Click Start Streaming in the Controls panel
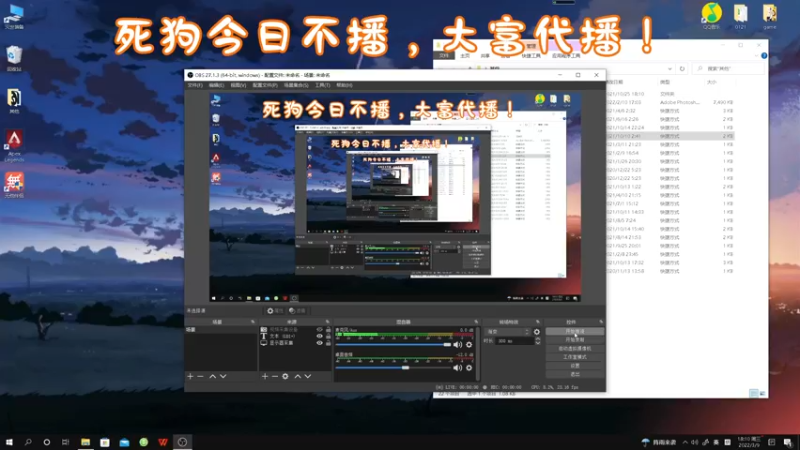 click(x=574, y=331)
